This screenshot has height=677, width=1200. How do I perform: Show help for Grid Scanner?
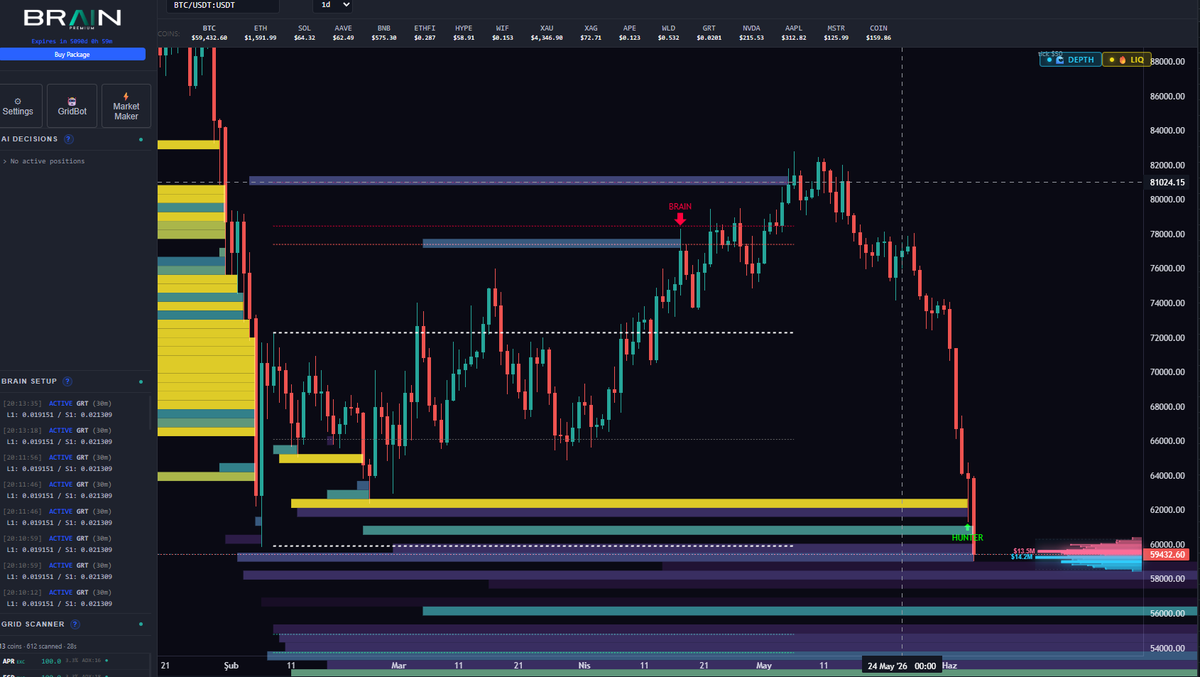click(x=73, y=624)
